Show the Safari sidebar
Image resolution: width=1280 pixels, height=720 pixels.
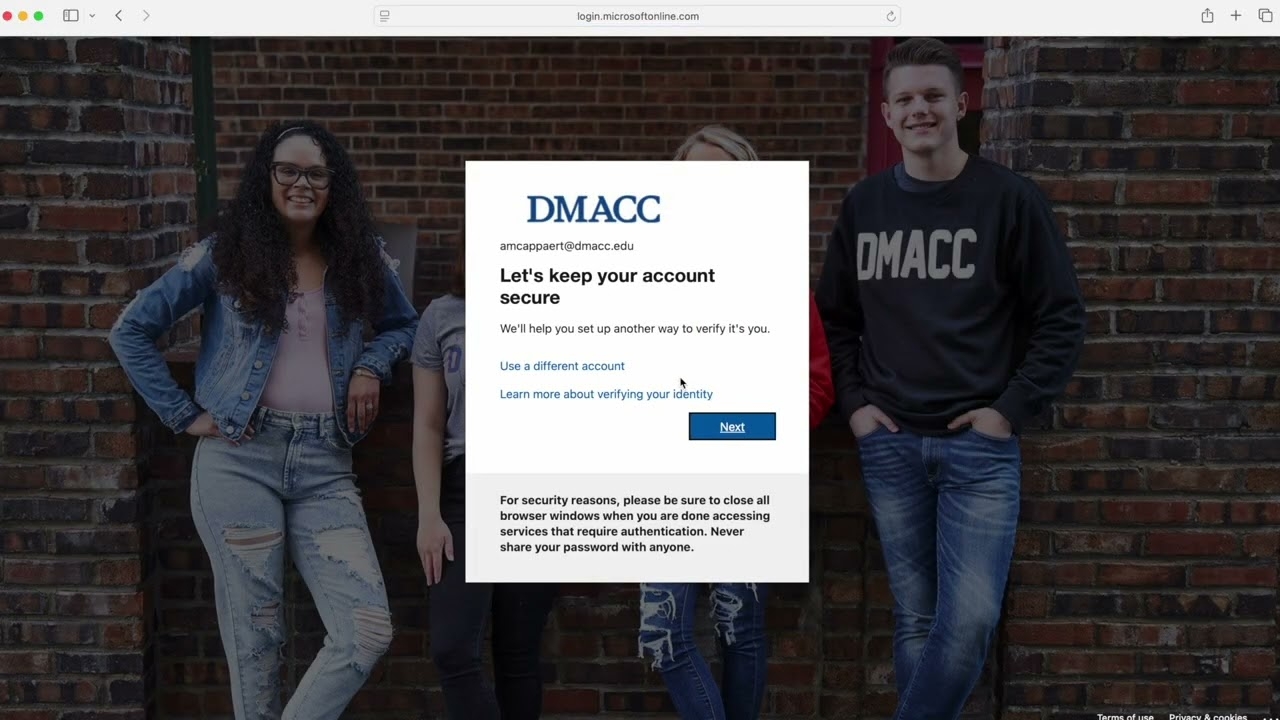click(x=71, y=16)
